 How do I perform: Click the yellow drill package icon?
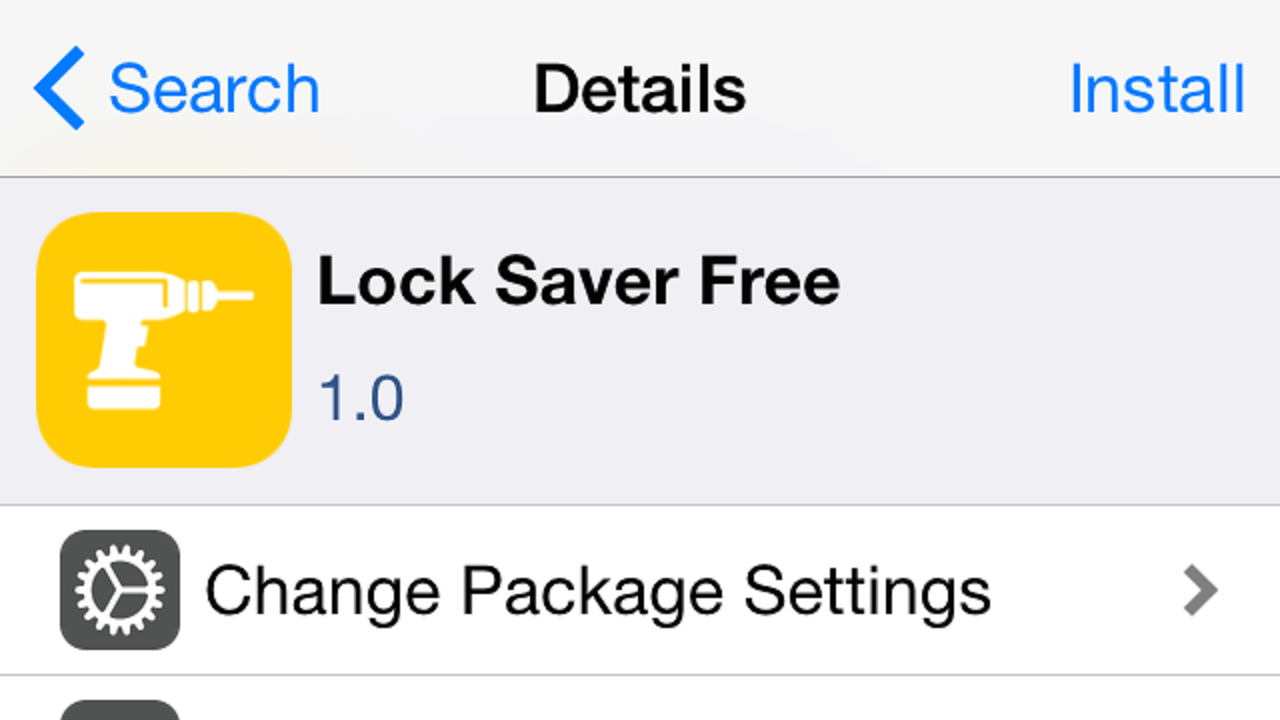(x=164, y=340)
